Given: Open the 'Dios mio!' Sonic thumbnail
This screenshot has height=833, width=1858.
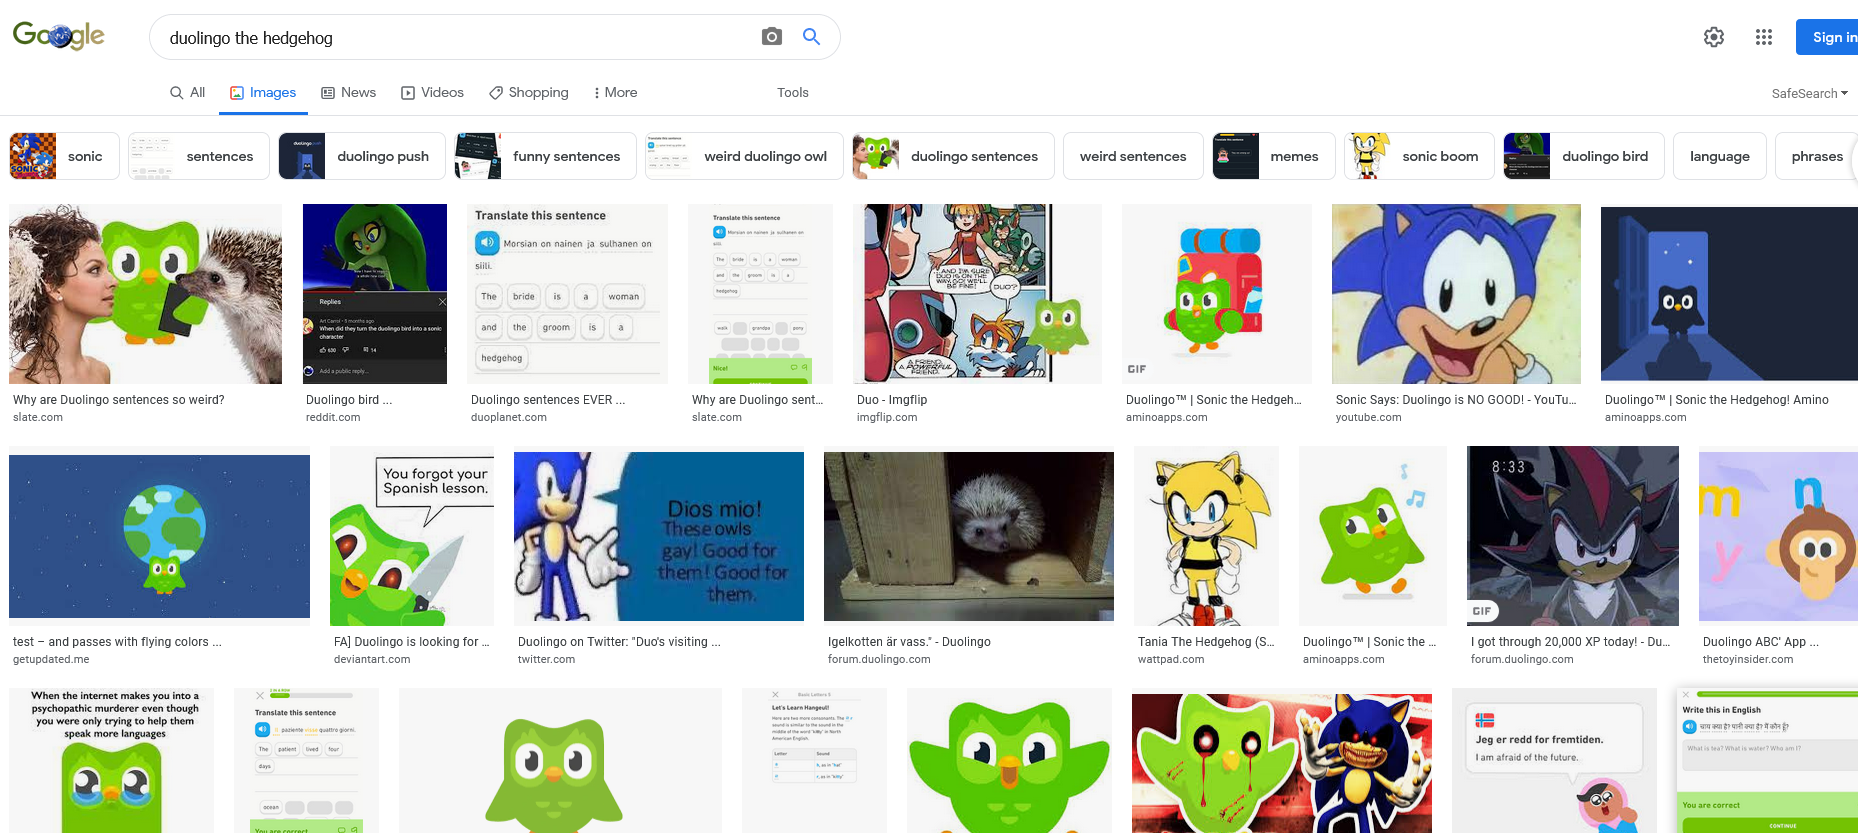Looking at the screenshot, I should 659,536.
